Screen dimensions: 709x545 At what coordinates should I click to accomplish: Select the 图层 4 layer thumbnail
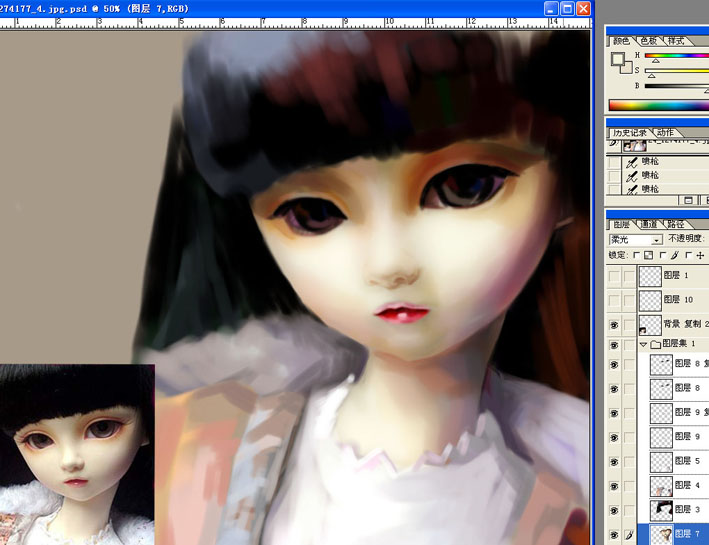pos(660,485)
